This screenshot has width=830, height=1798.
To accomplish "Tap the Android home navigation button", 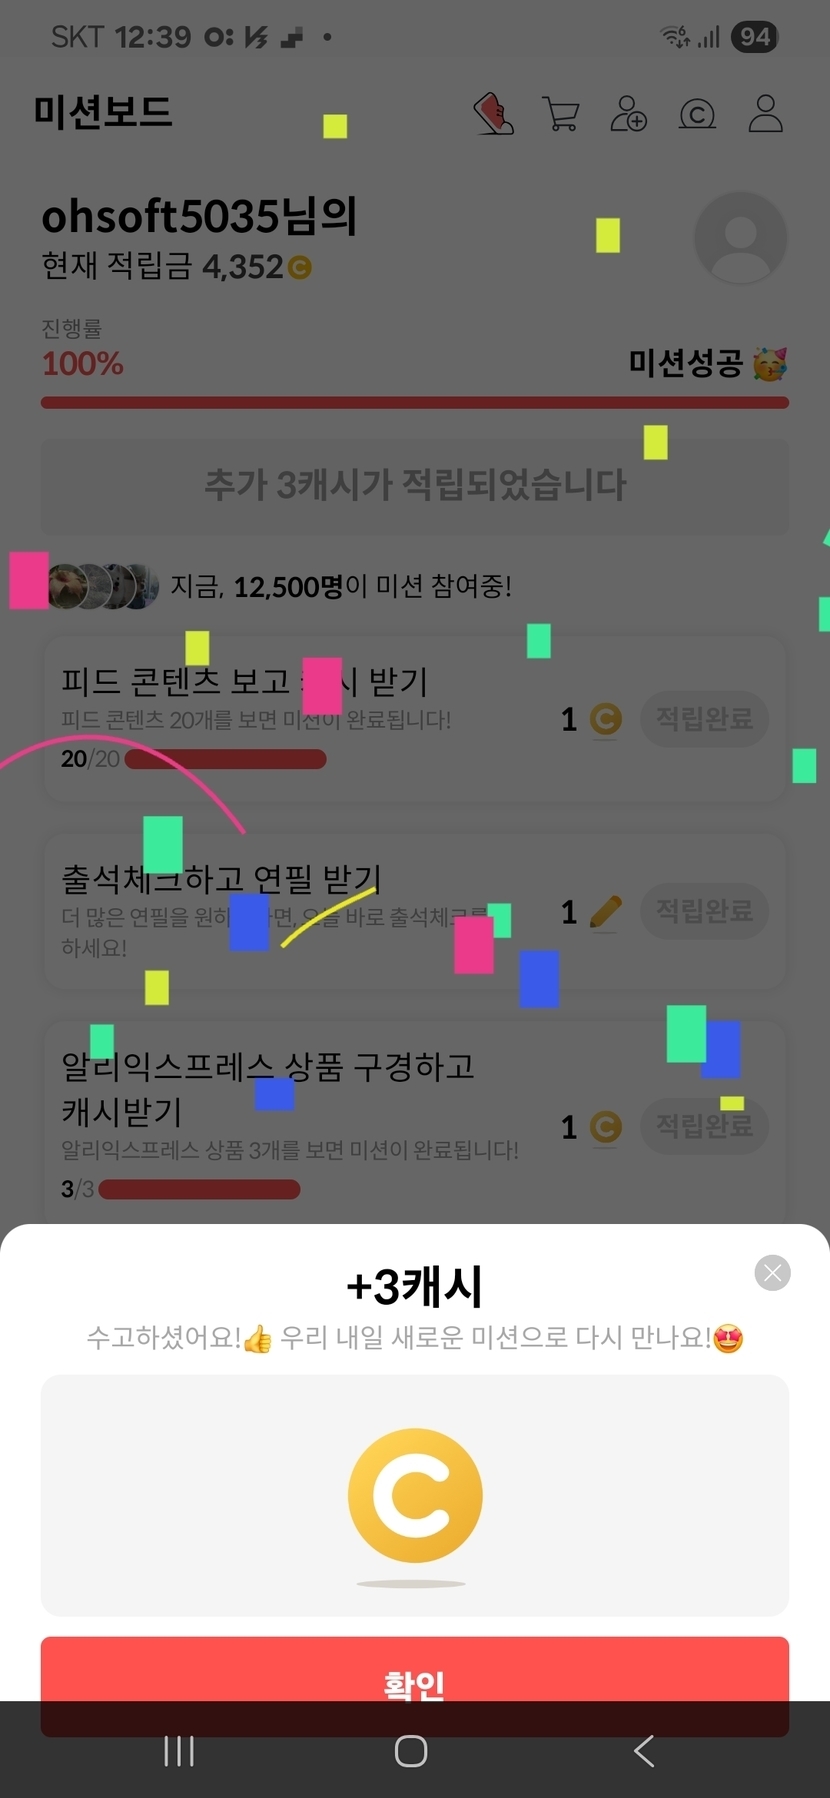I will [x=411, y=1751].
